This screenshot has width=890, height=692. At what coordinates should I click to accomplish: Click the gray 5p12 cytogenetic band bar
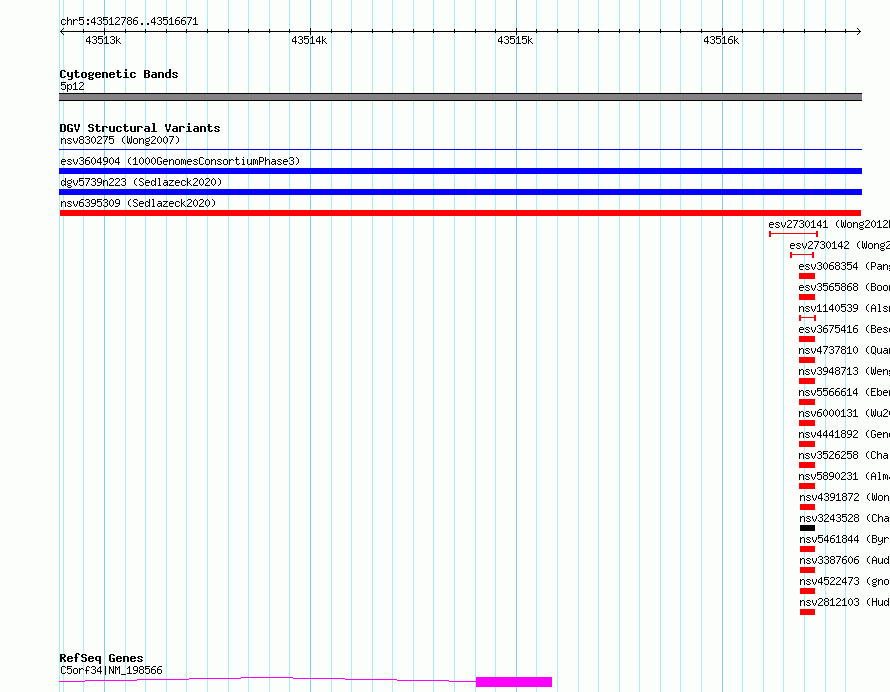coord(460,97)
